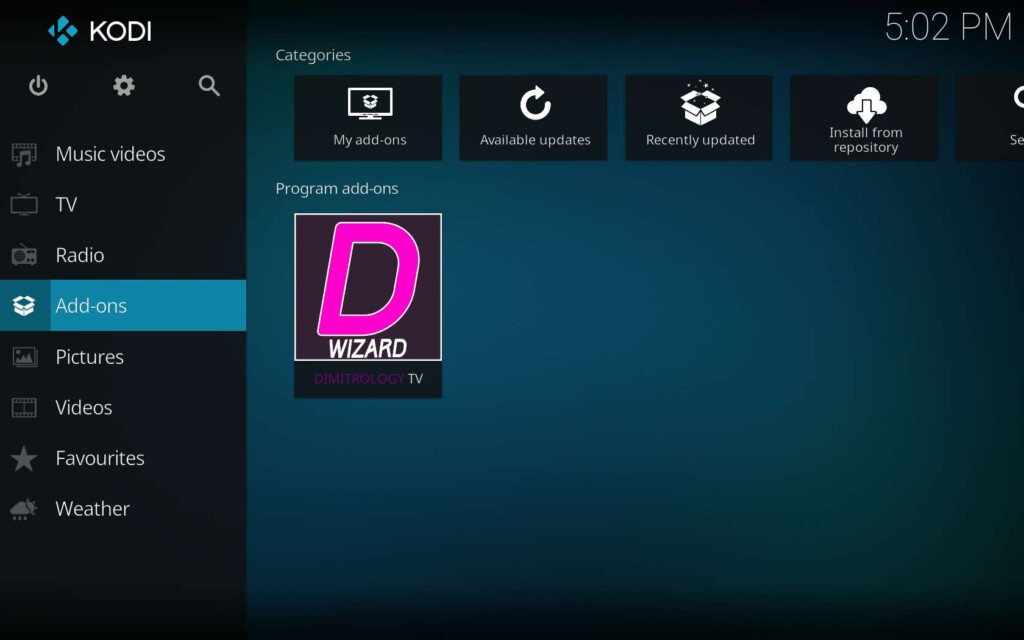Choose Install from repository
This screenshot has width=1024, height=640.
pos(864,118)
